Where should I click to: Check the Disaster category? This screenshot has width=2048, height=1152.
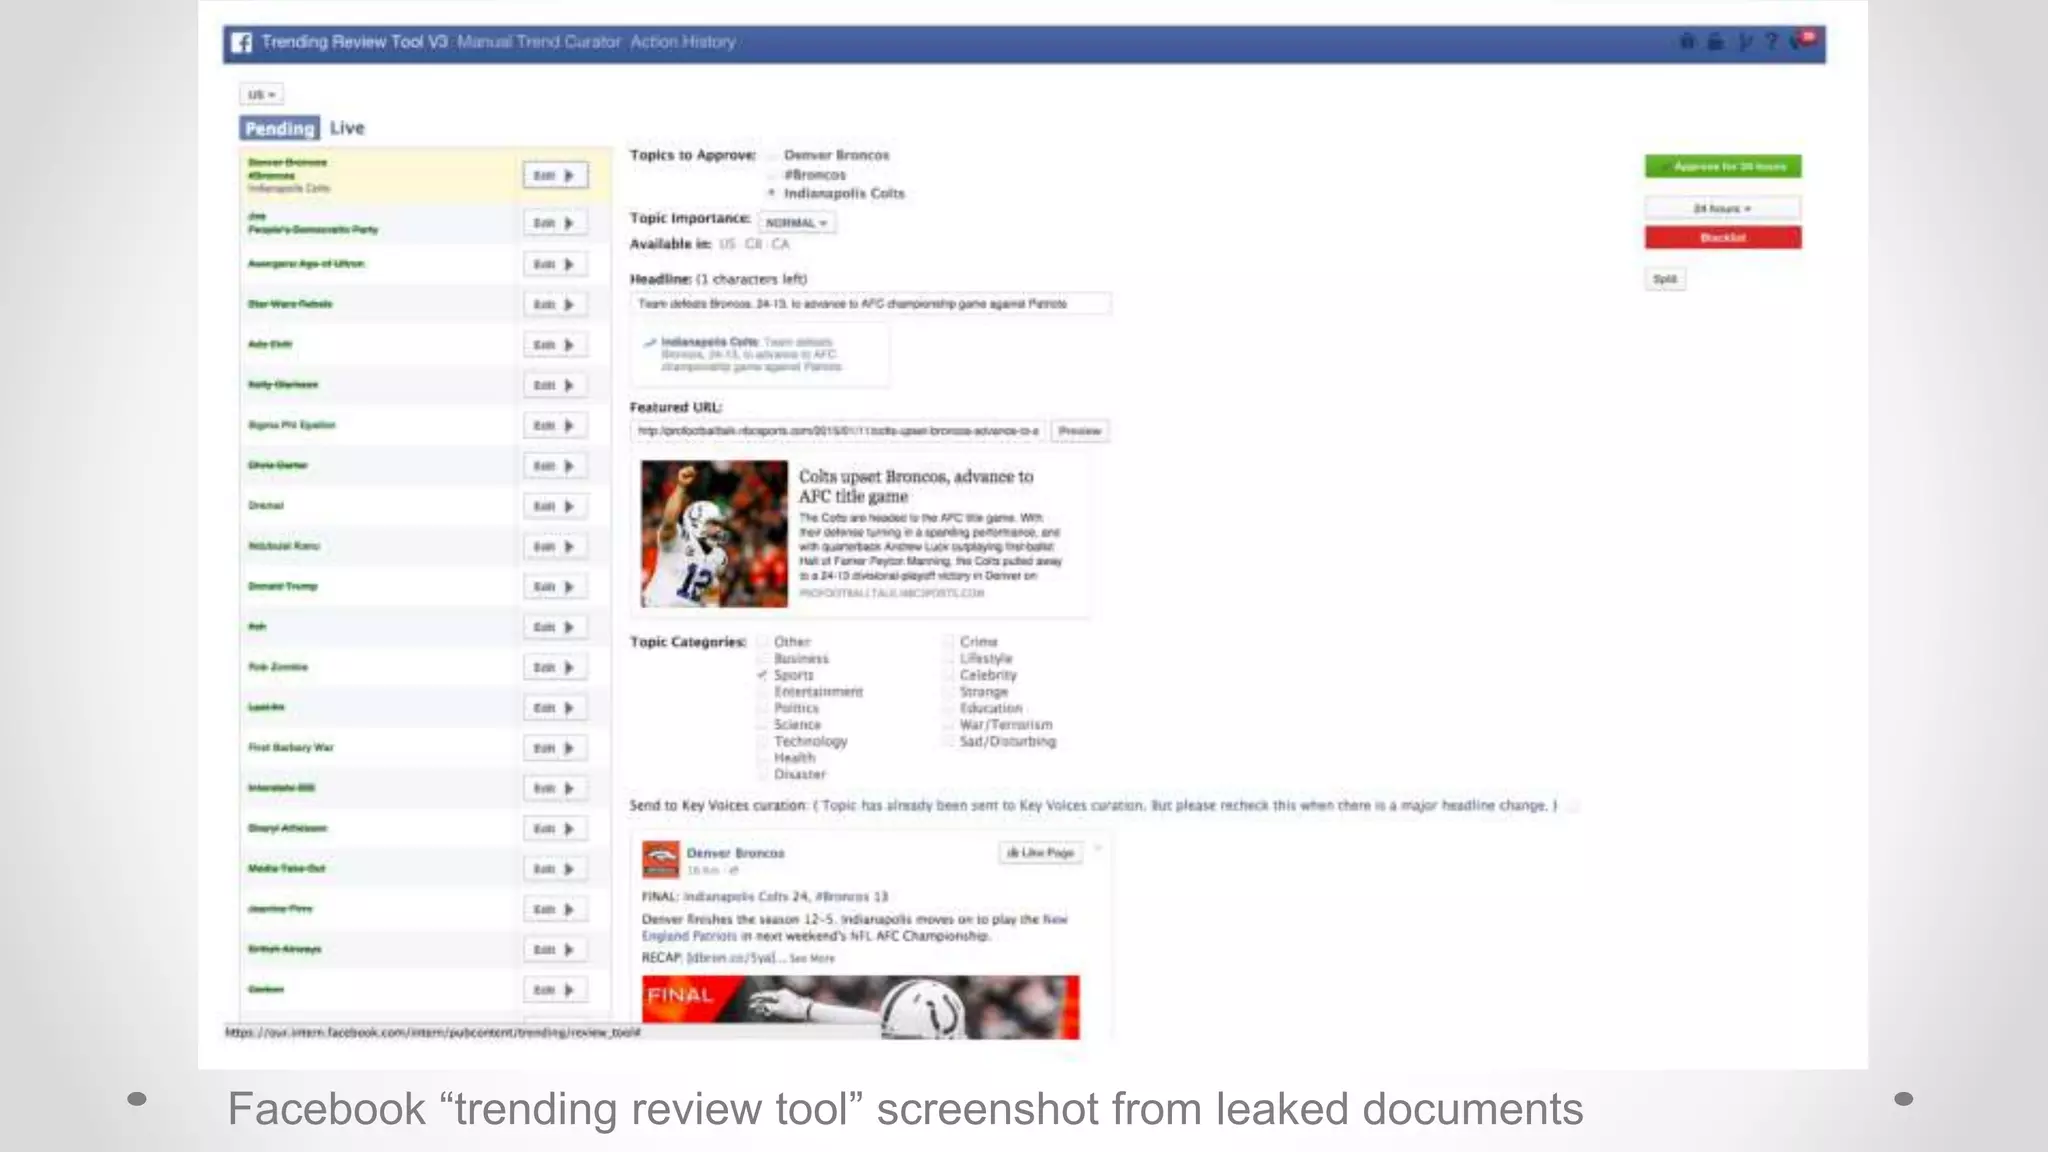pyautogui.click(x=763, y=774)
